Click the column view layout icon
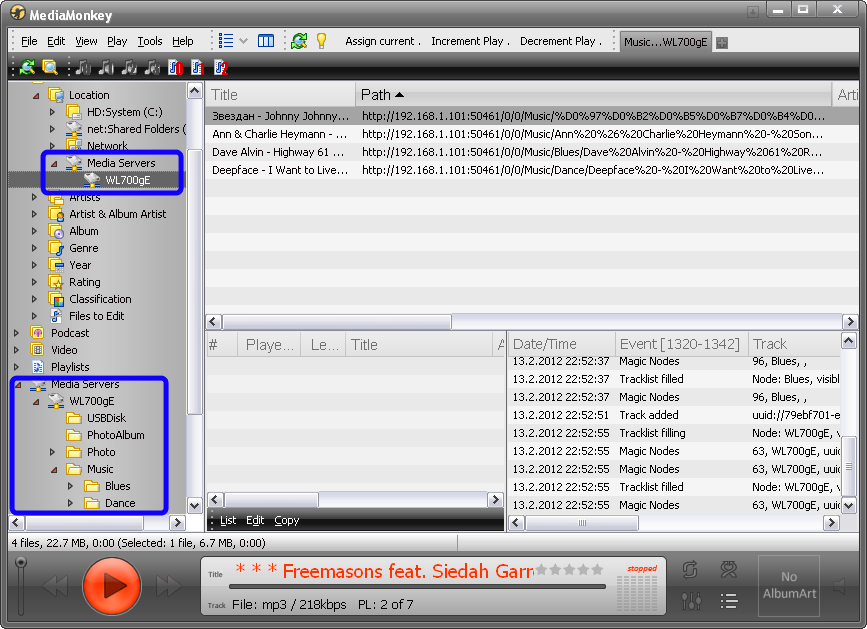The height and width of the screenshot is (629, 867). click(266, 41)
